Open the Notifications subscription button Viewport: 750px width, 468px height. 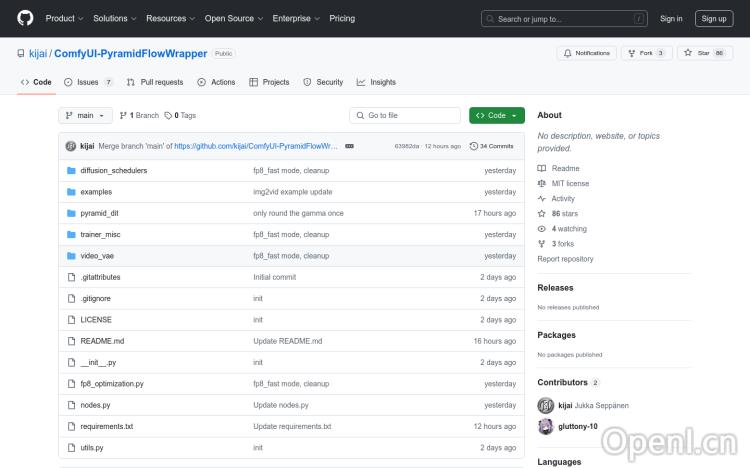tap(586, 53)
